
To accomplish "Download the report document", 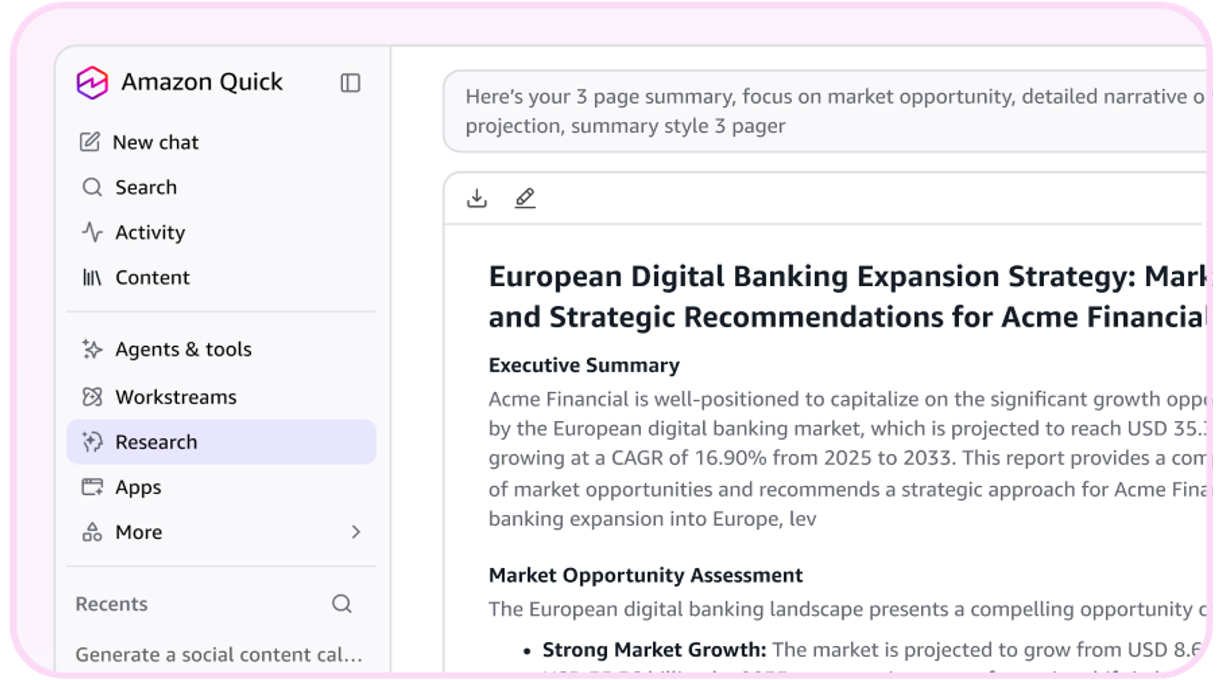I will tap(477, 198).
